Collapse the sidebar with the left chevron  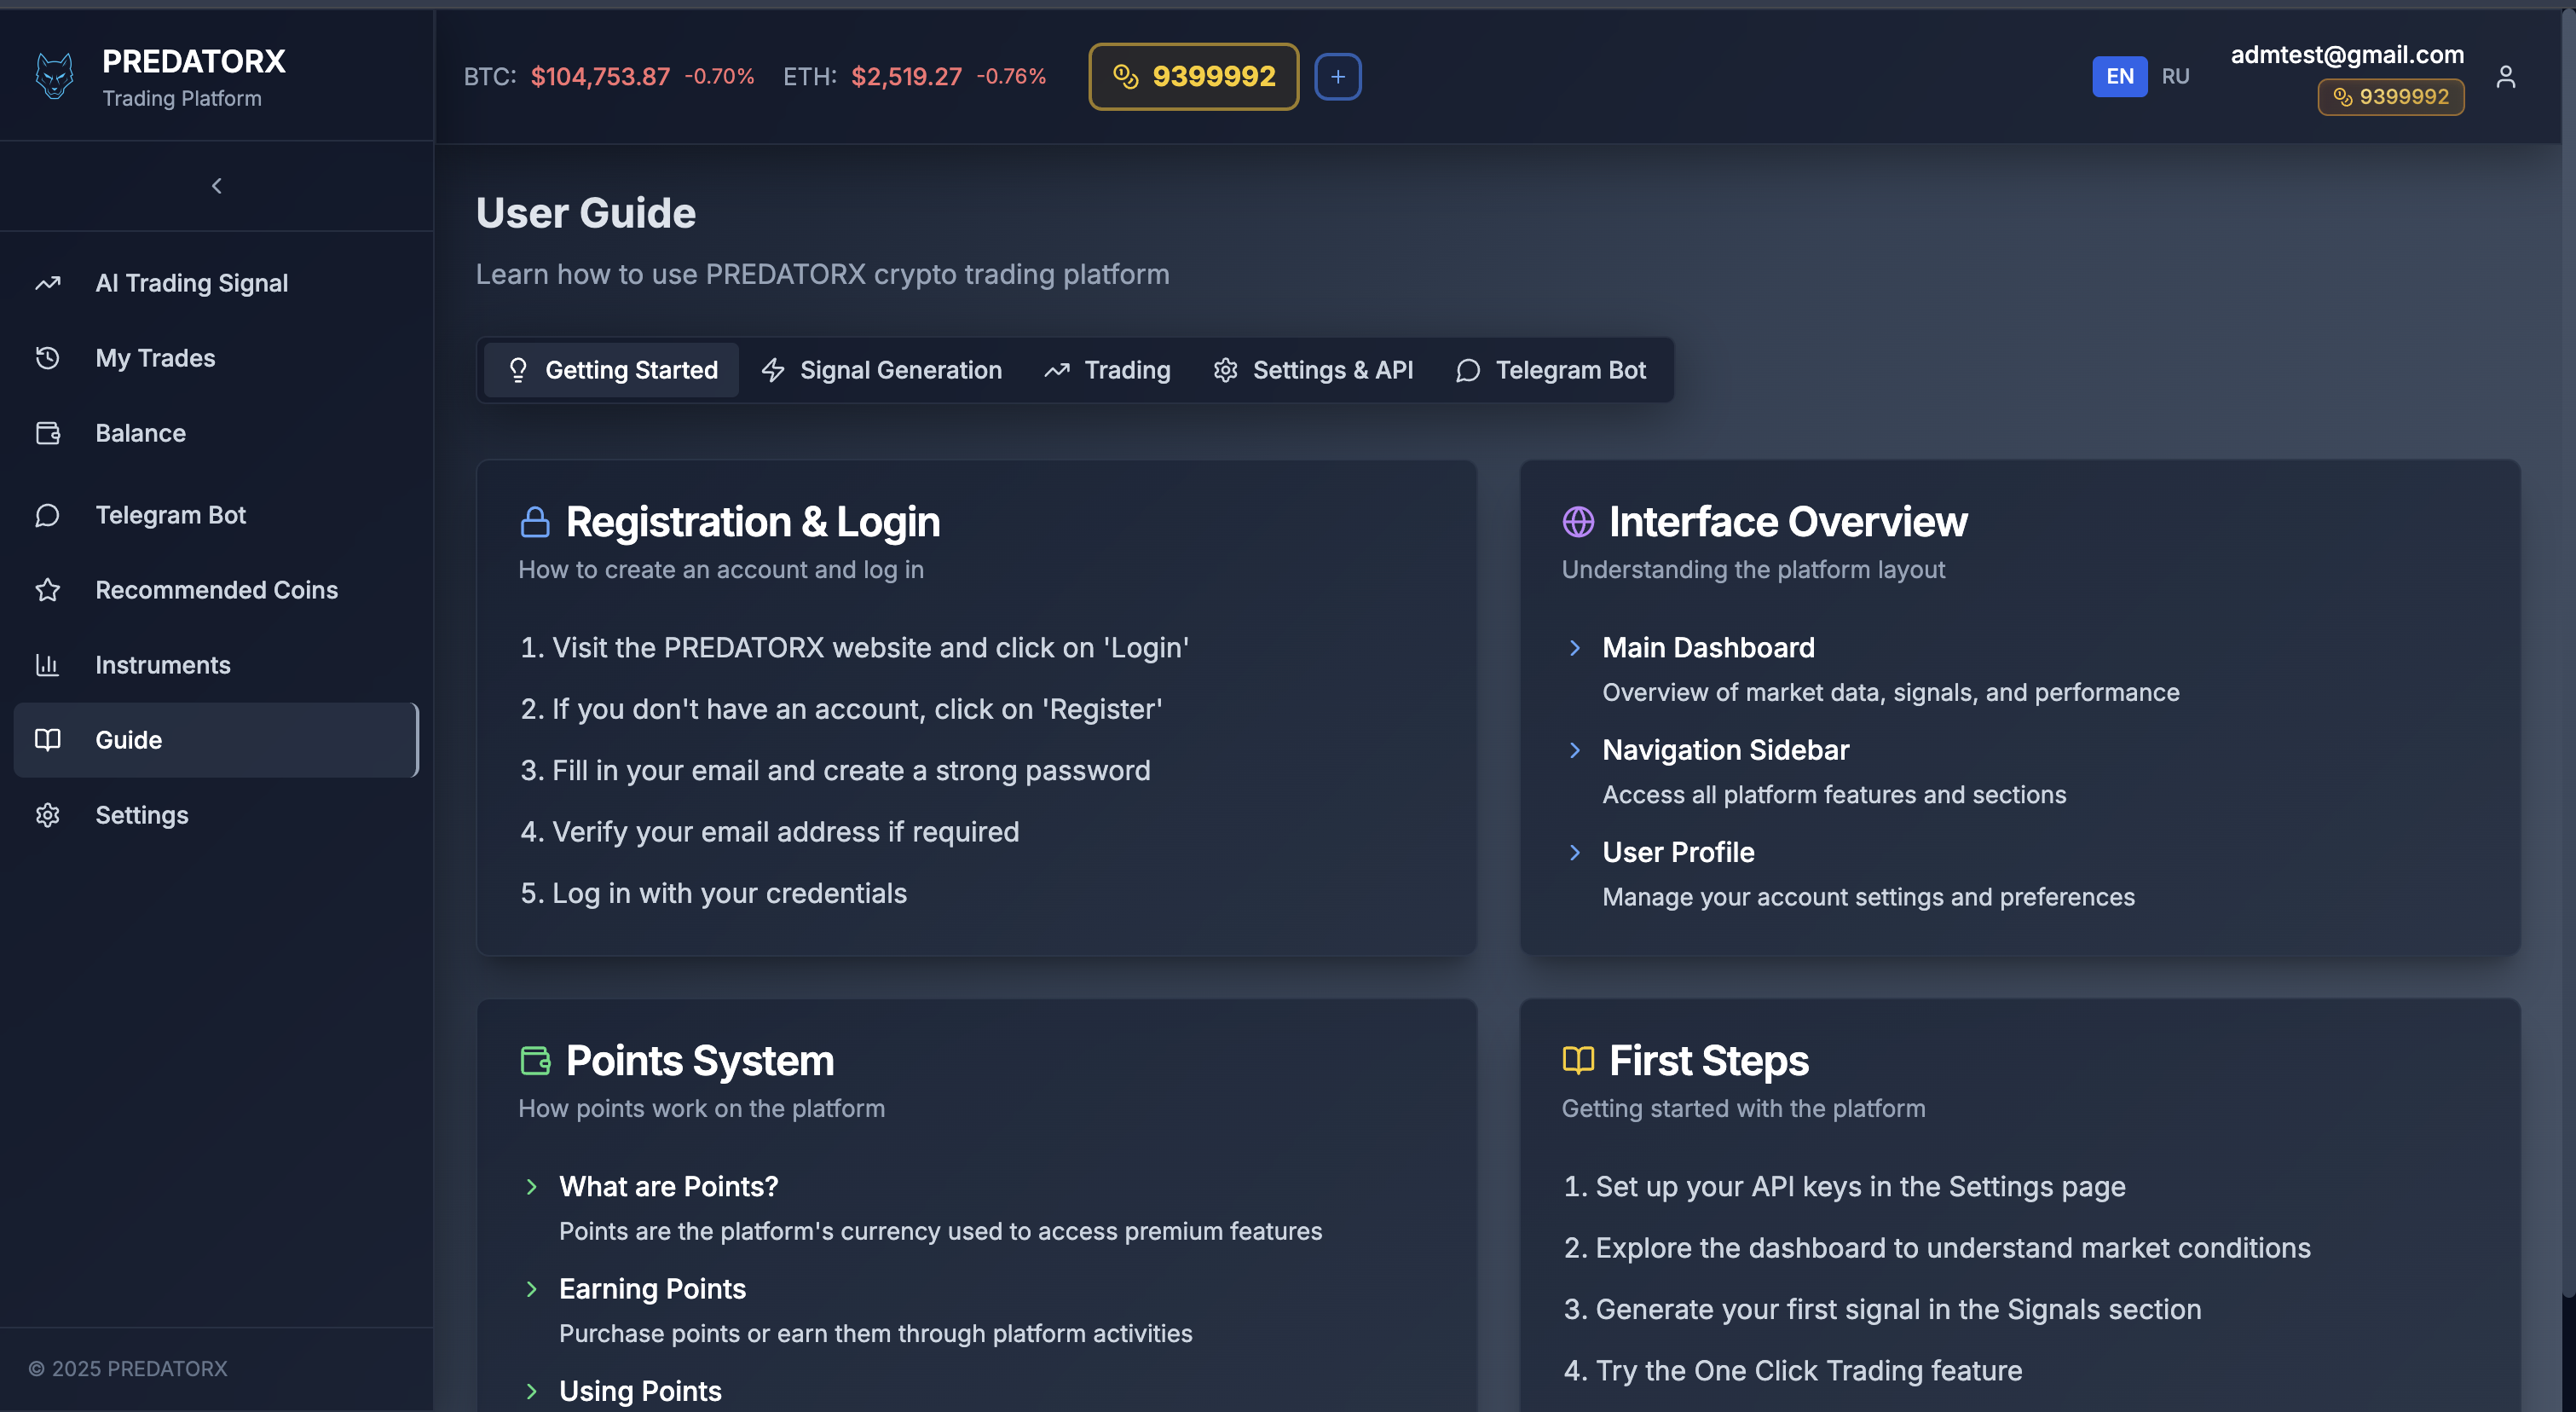tap(217, 186)
